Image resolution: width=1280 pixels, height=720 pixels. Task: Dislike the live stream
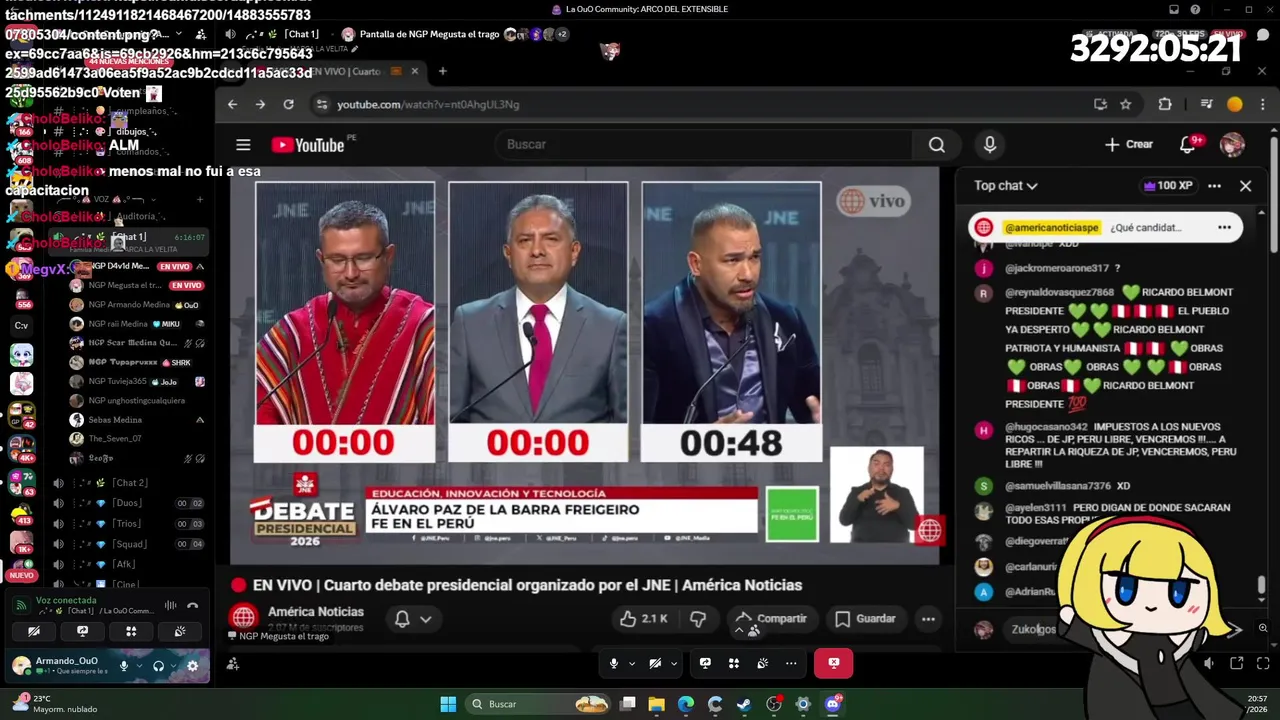click(698, 619)
